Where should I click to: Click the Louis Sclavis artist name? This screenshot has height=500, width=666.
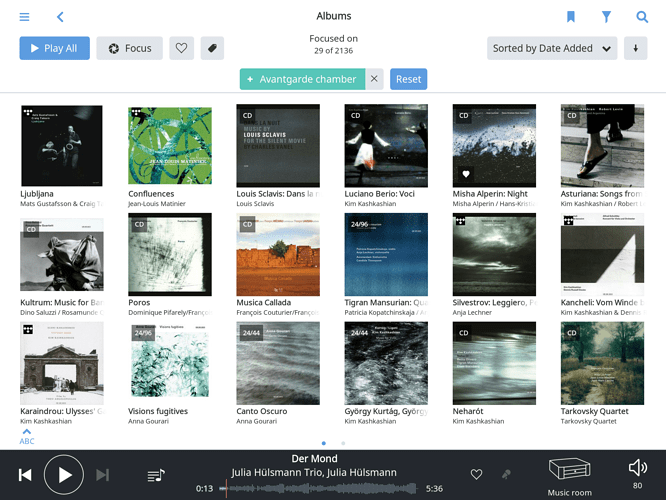pyautogui.click(x=255, y=204)
